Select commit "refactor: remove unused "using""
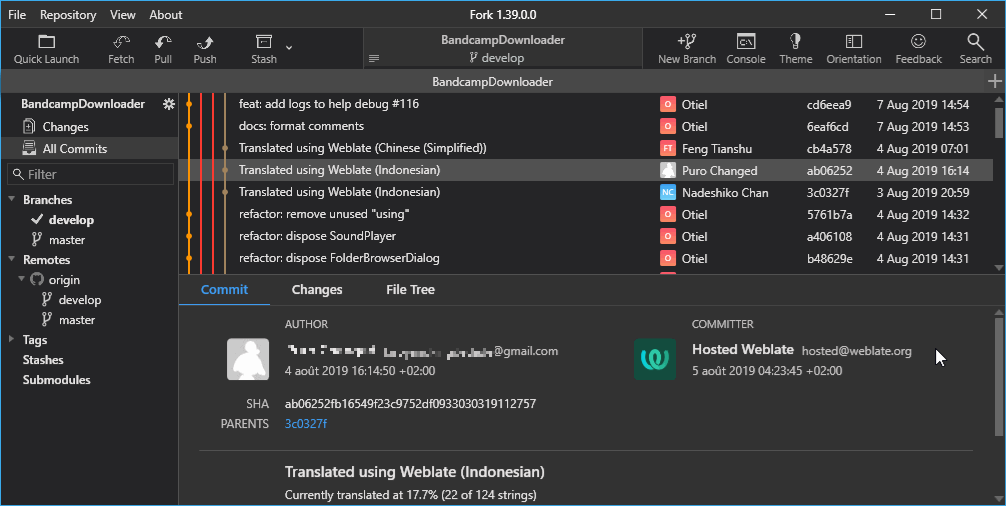This screenshot has width=1006, height=506. tap(586, 214)
